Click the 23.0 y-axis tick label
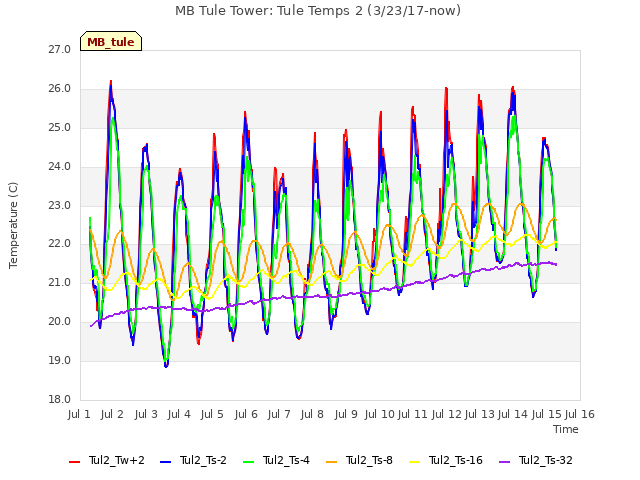Viewport: 640px width, 480px height. (x=60, y=205)
